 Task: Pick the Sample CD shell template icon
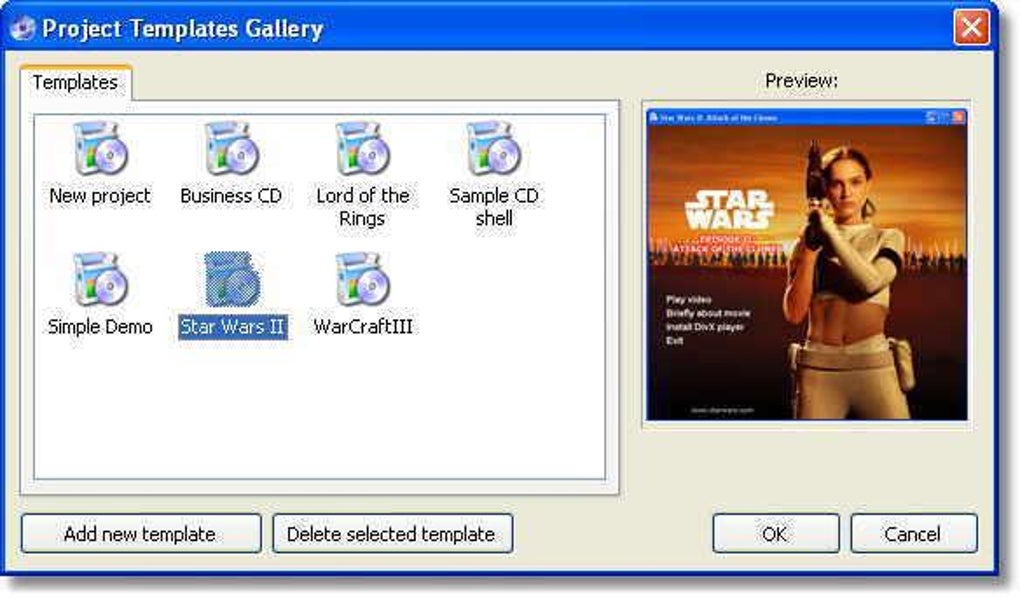pyautogui.click(x=493, y=149)
